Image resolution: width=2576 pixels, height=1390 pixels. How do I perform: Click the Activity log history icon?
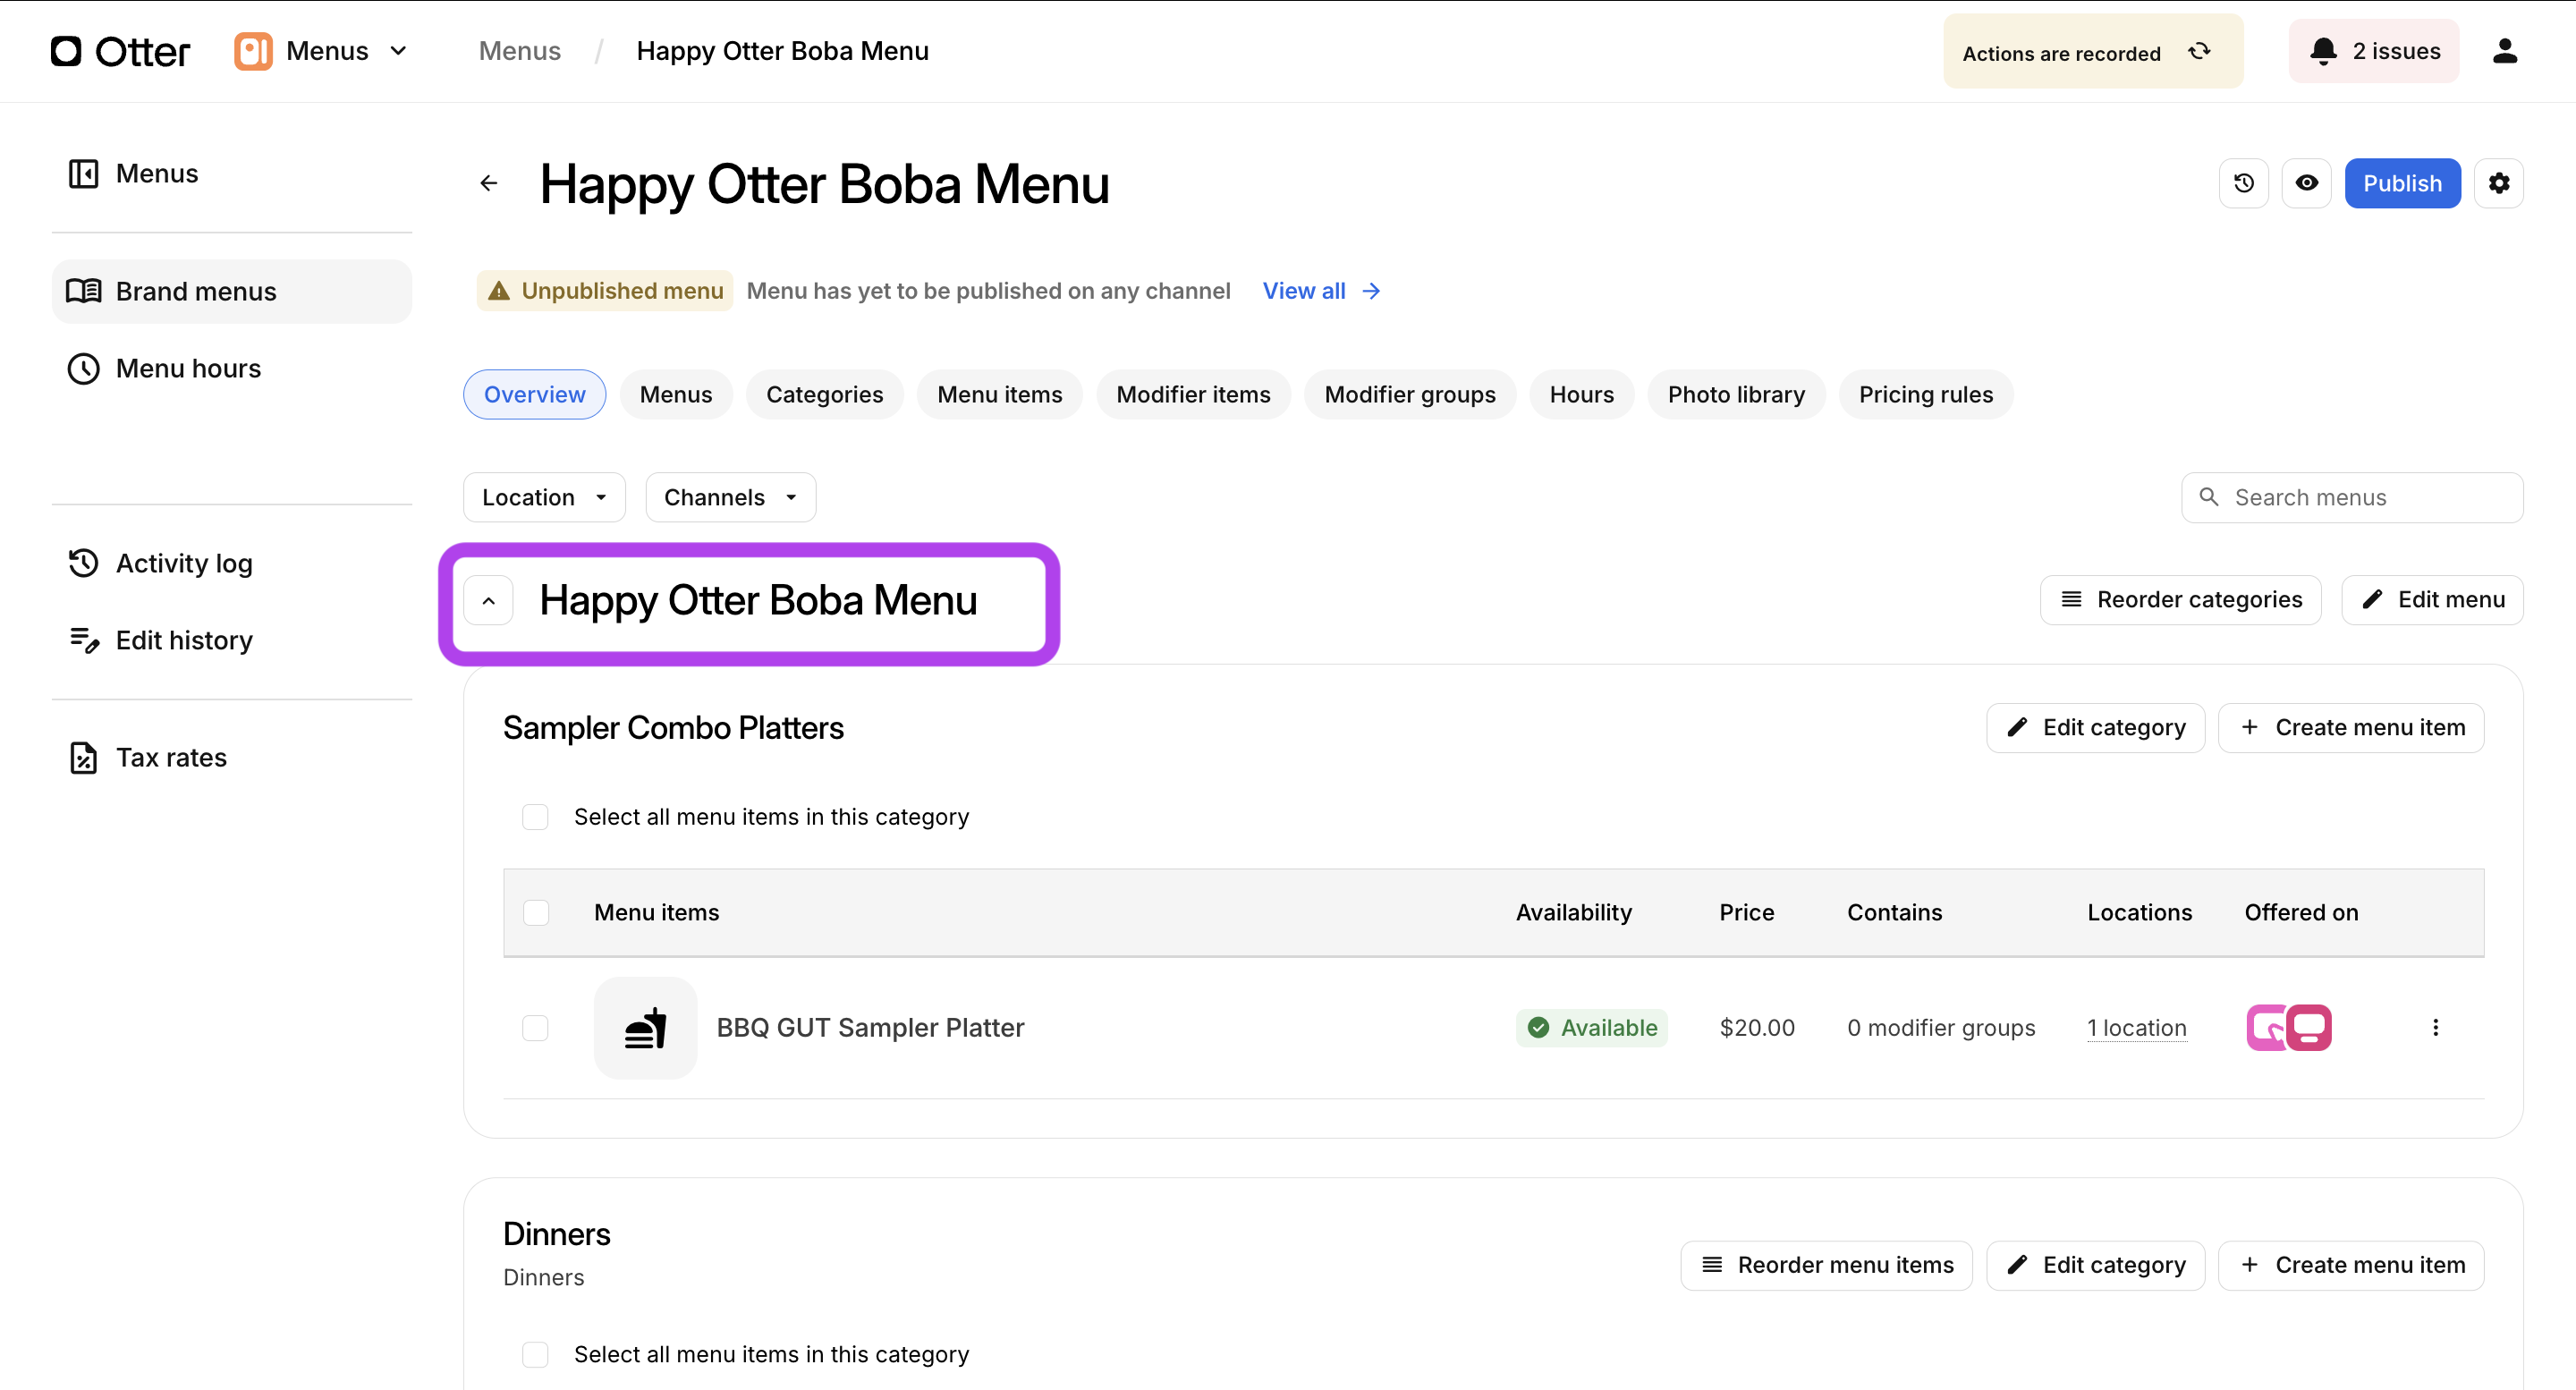coord(83,563)
